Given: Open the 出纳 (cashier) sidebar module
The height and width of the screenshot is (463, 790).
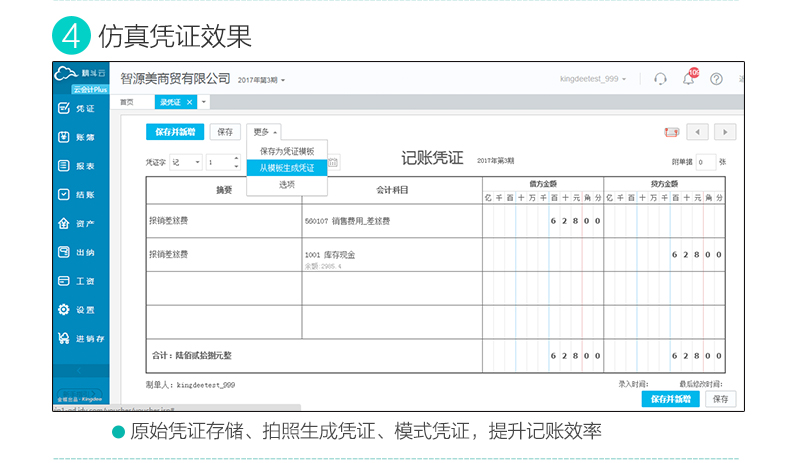Looking at the screenshot, I should [78, 253].
